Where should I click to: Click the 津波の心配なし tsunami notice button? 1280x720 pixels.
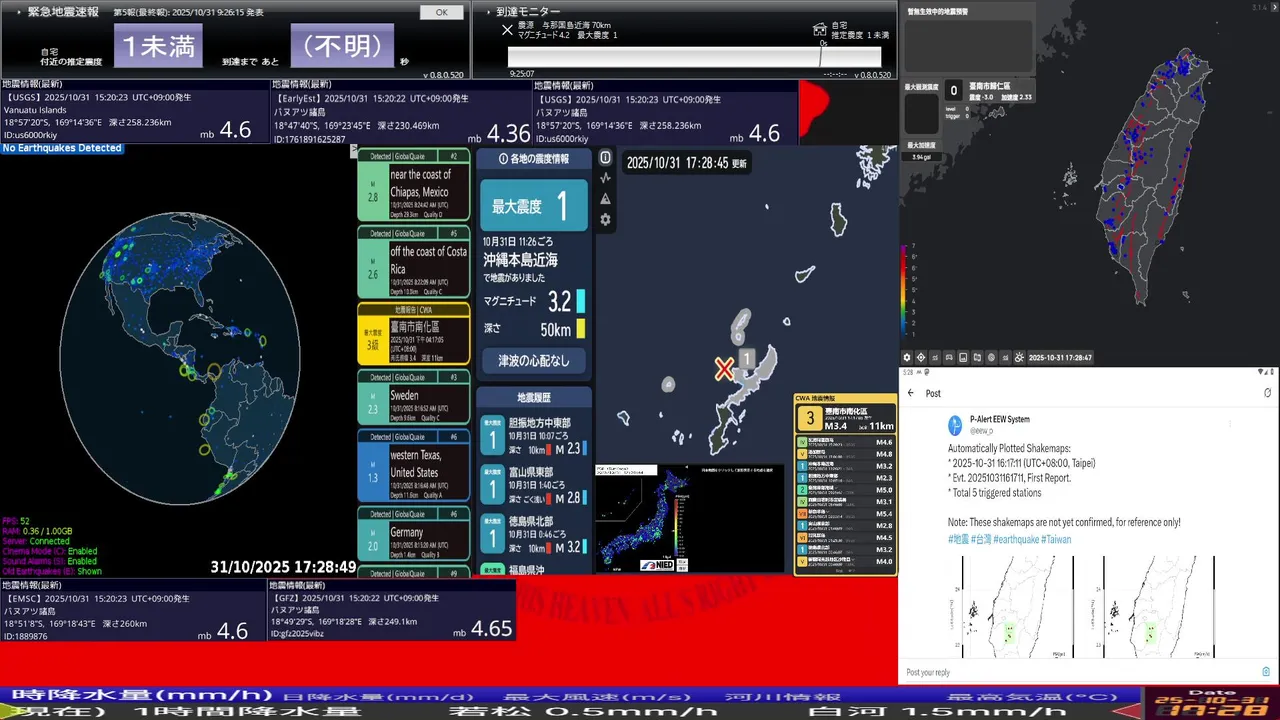tap(534, 361)
